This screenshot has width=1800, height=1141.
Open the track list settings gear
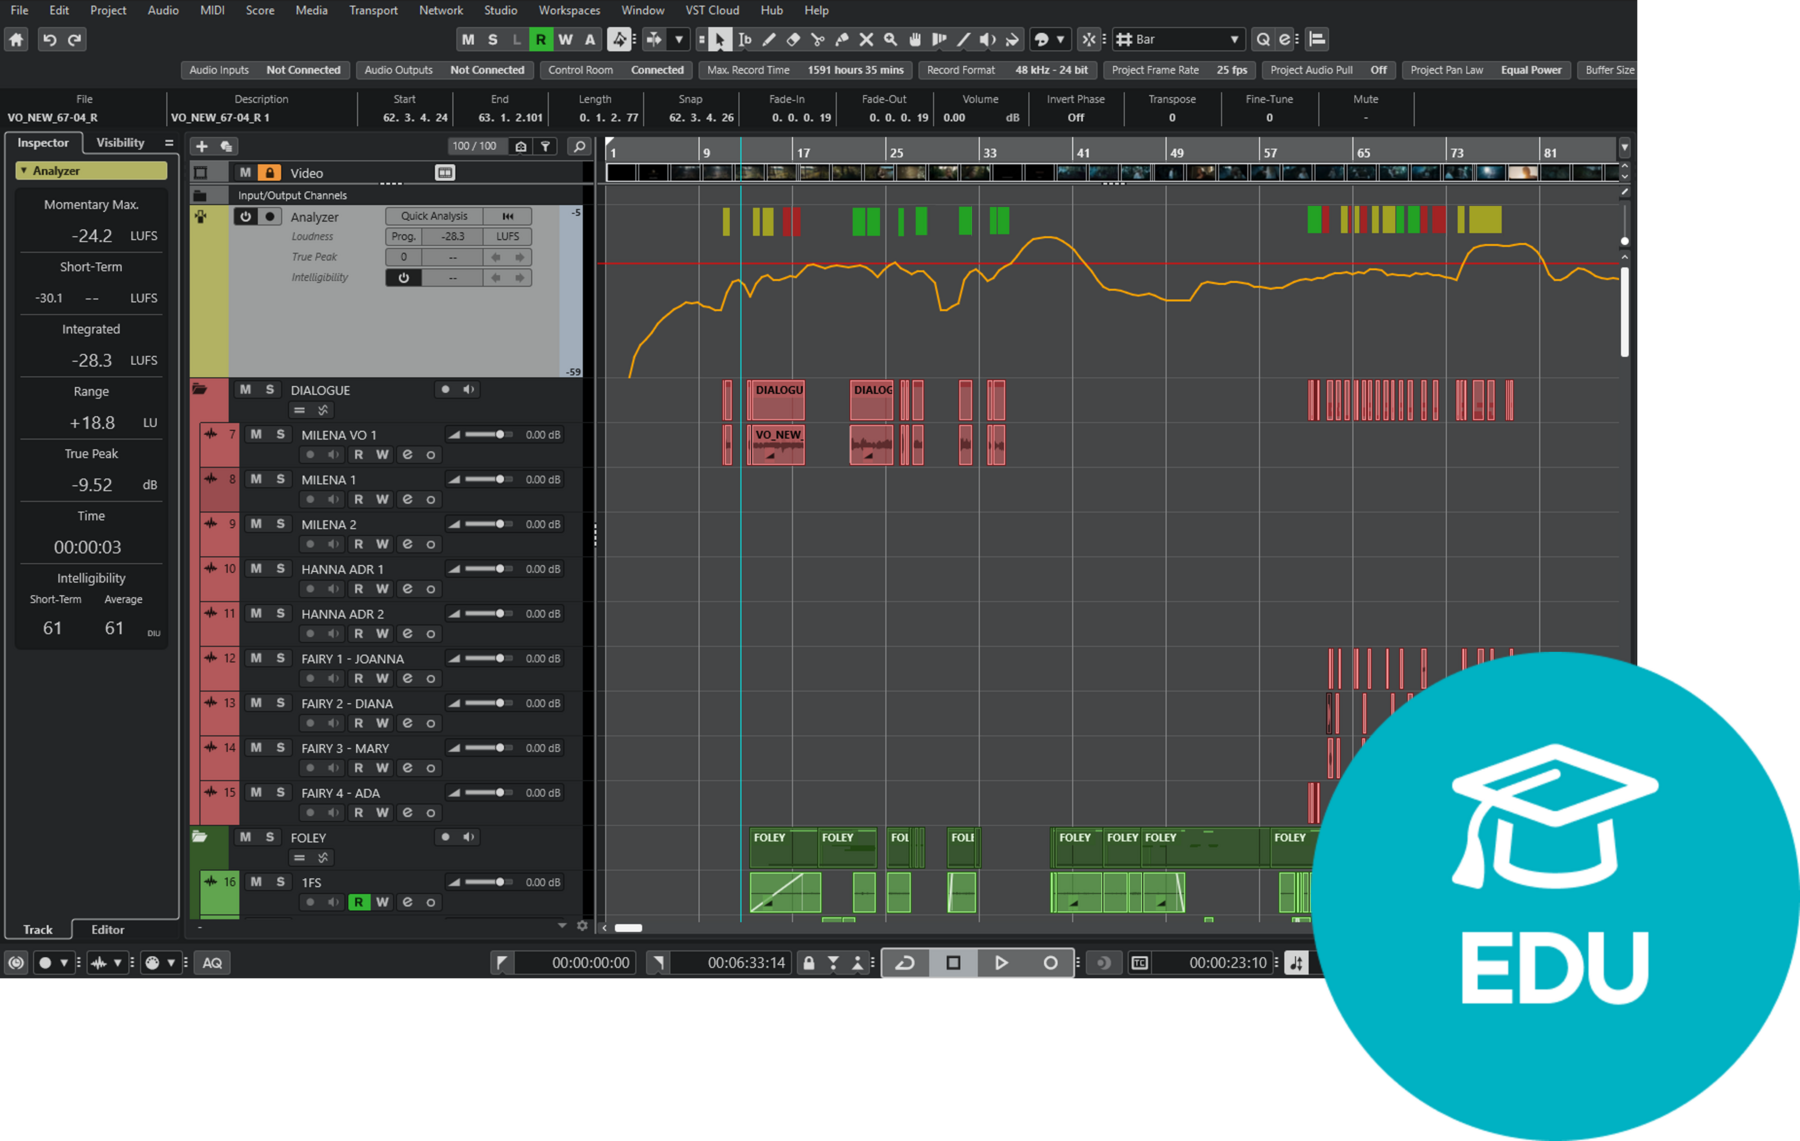click(582, 927)
